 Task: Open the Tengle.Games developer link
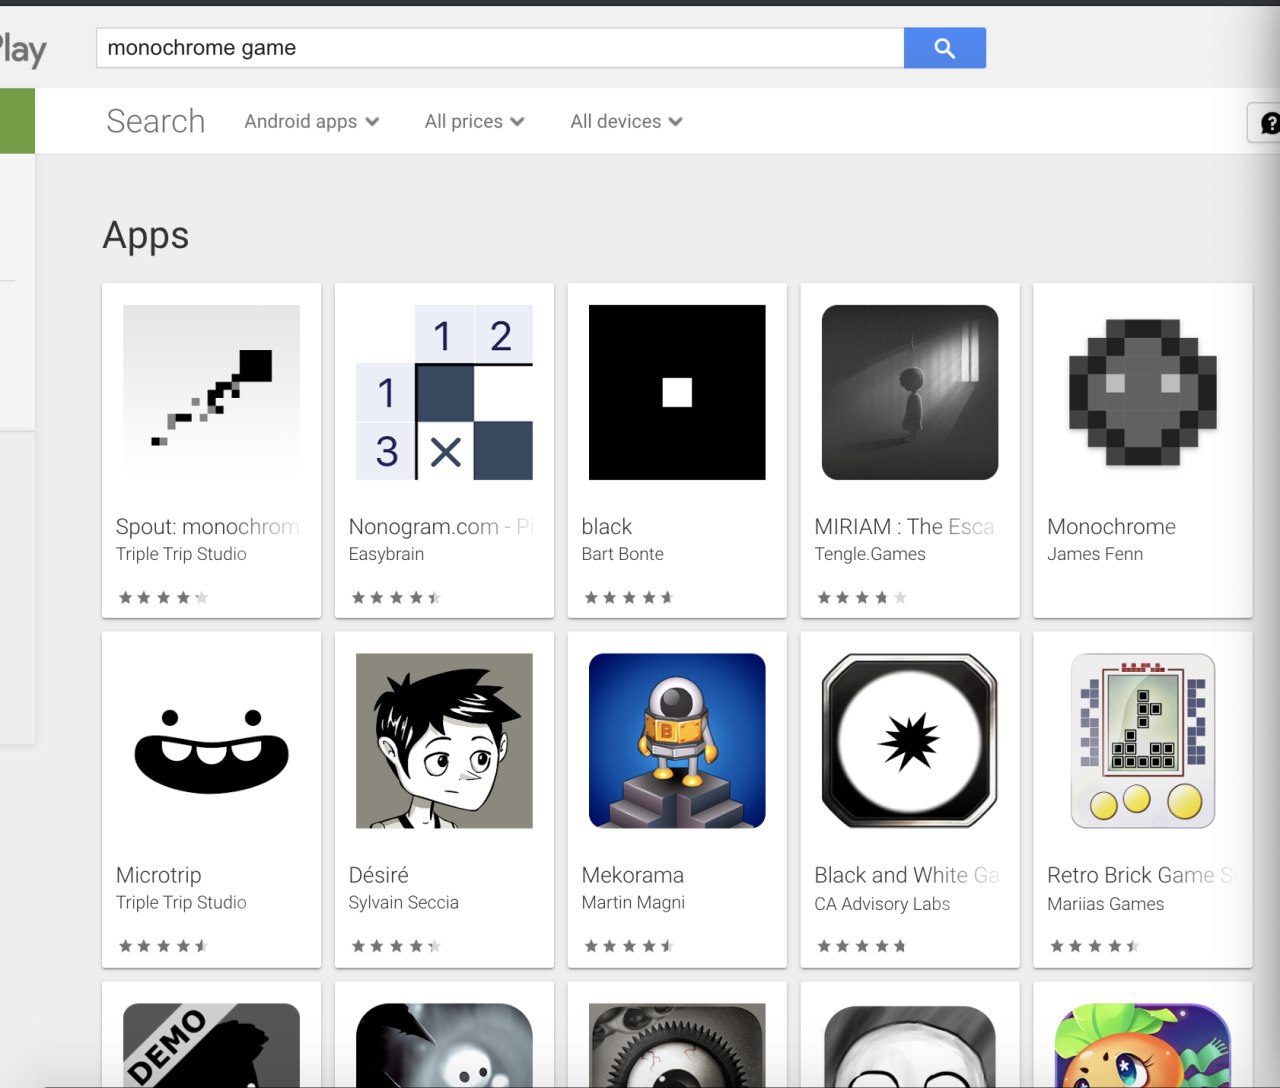(x=870, y=554)
